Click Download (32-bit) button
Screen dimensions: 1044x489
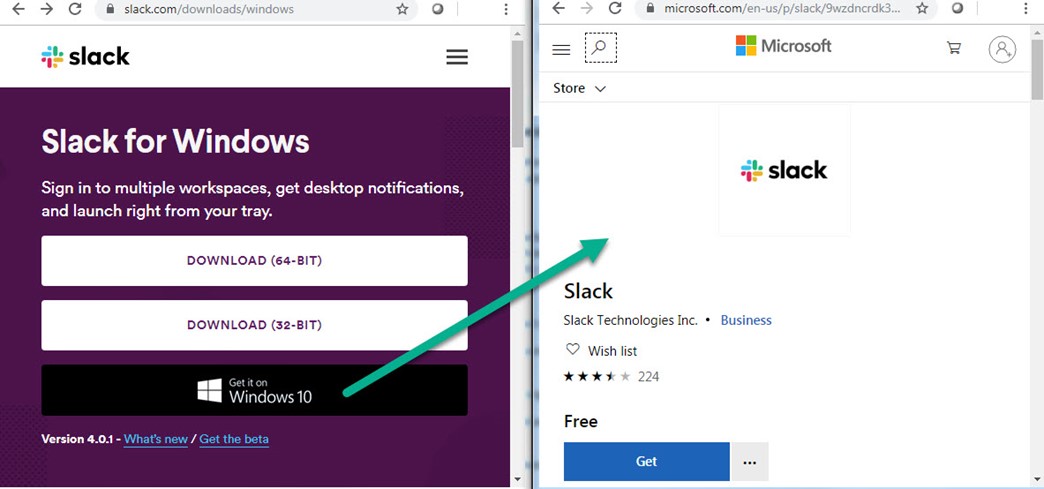pyautogui.click(x=254, y=325)
